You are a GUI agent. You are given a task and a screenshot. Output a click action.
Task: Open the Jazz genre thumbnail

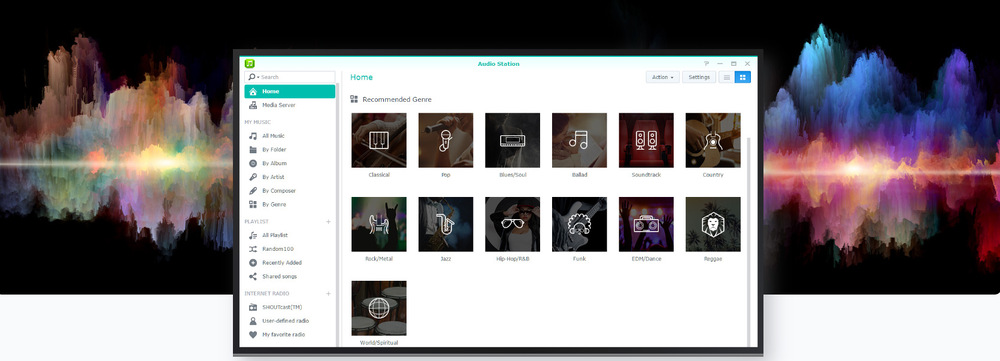446,225
